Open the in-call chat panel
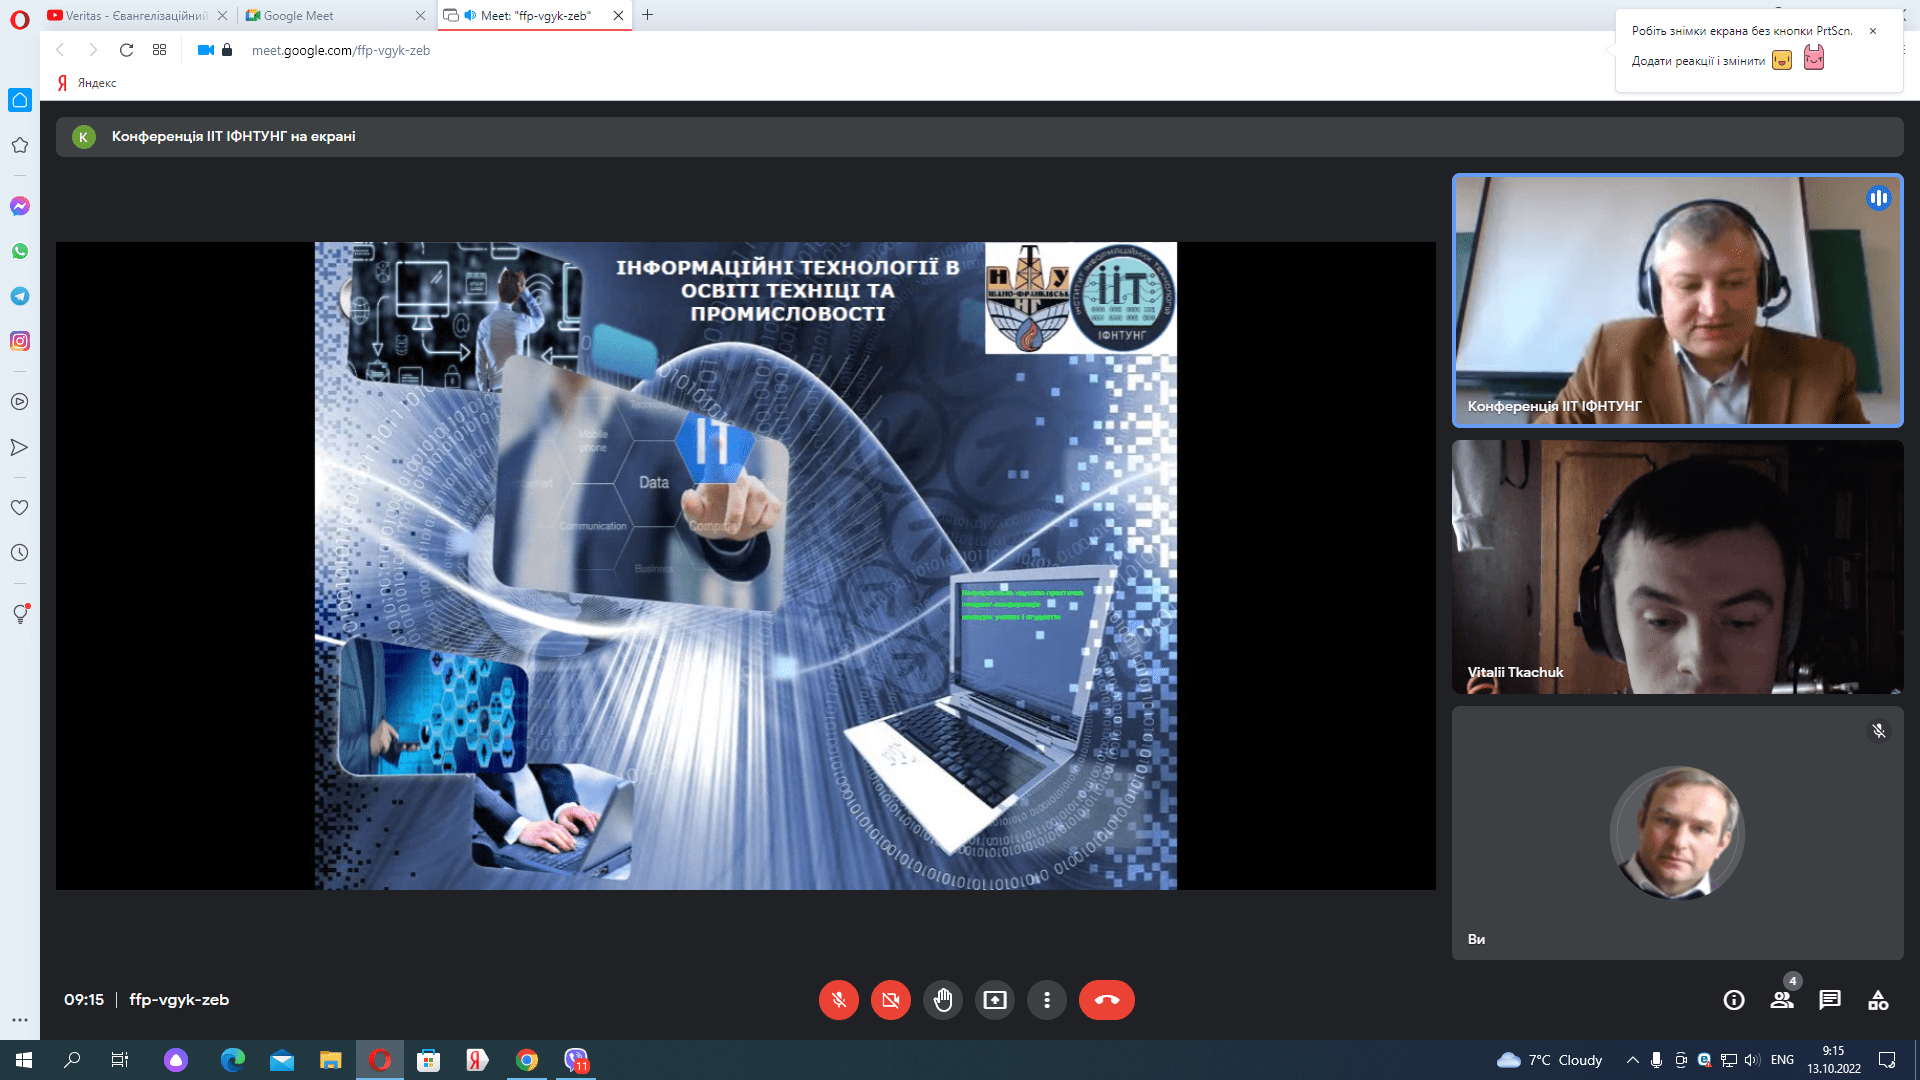Image resolution: width=1920 pixels, height=1080 pixels. [1829, 1000]
